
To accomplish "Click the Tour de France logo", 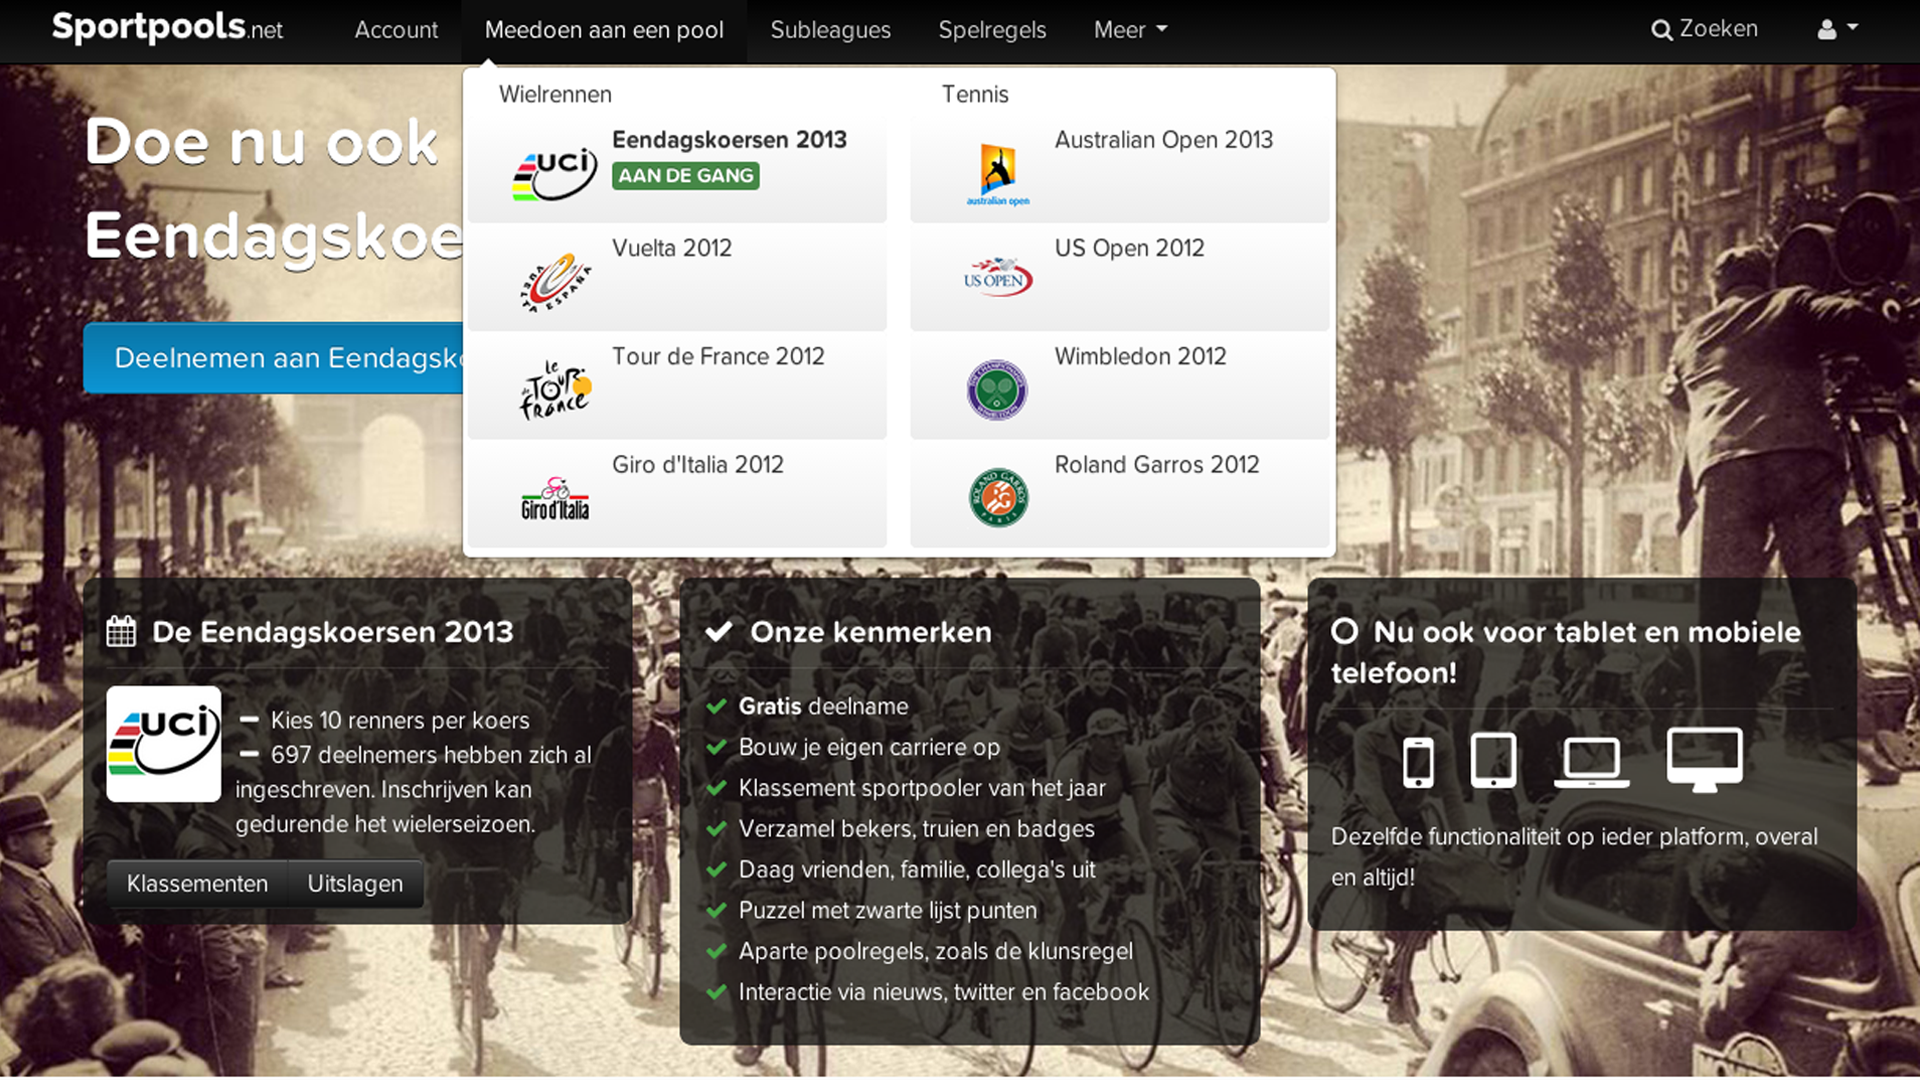I will [555, 390].
